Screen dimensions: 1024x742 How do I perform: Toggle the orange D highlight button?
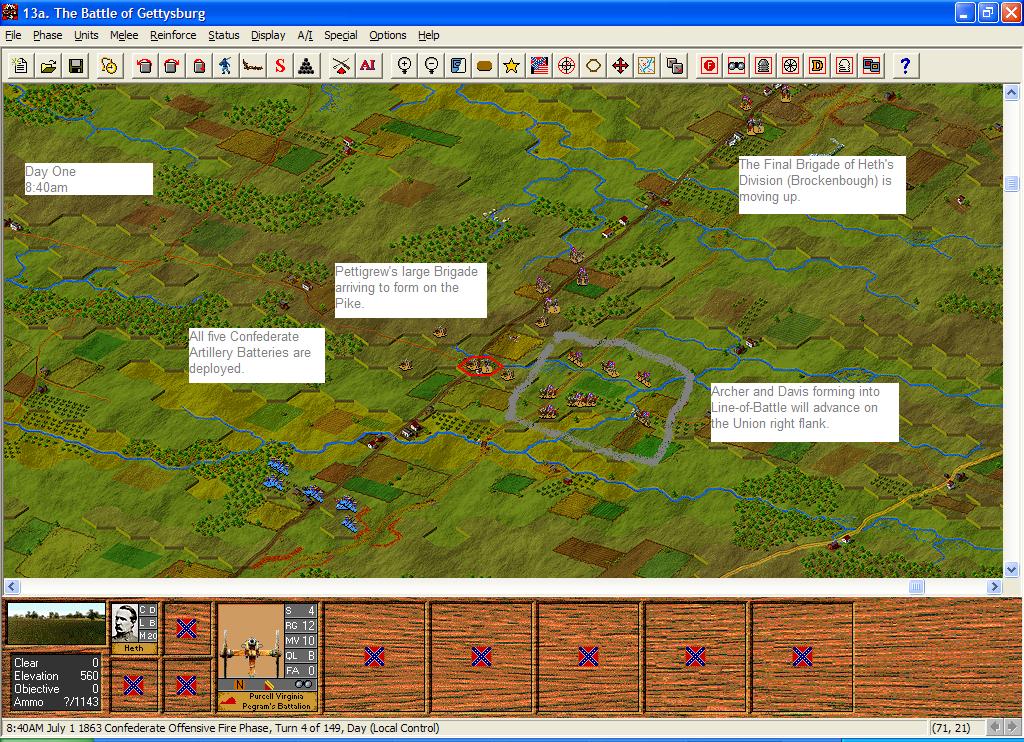click(x=817, y=65)
